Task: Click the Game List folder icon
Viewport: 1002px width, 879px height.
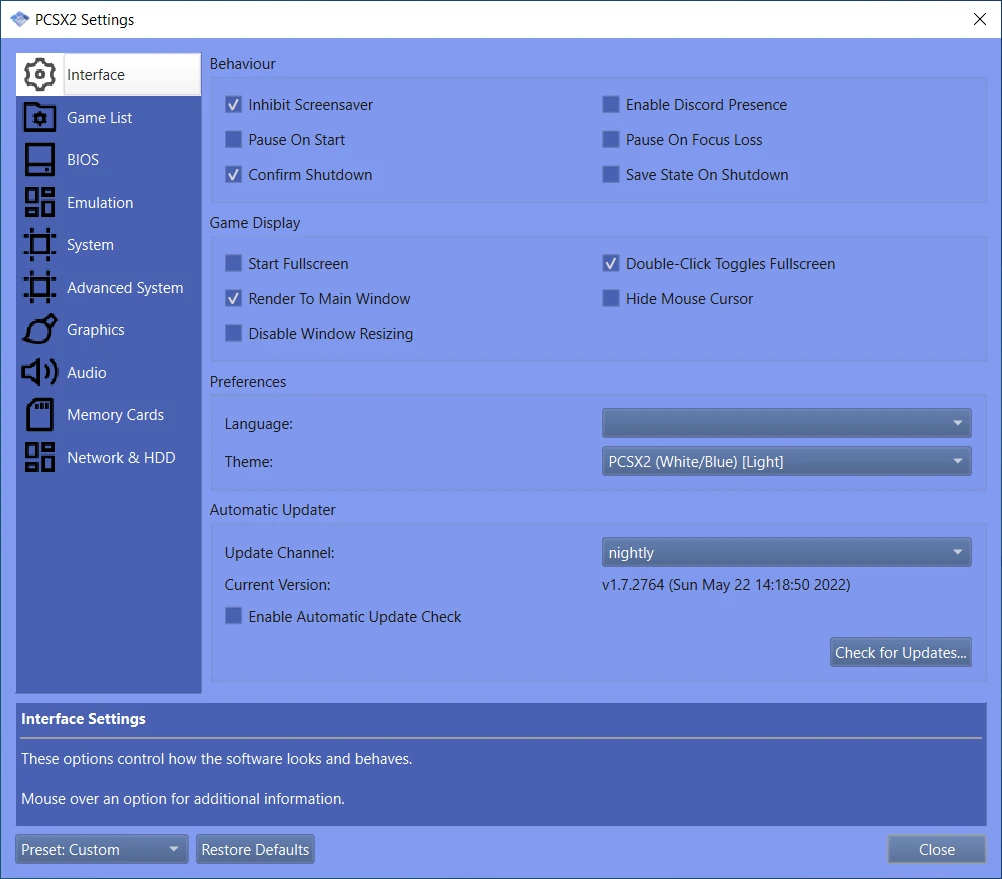Action: tap(40, 118)
